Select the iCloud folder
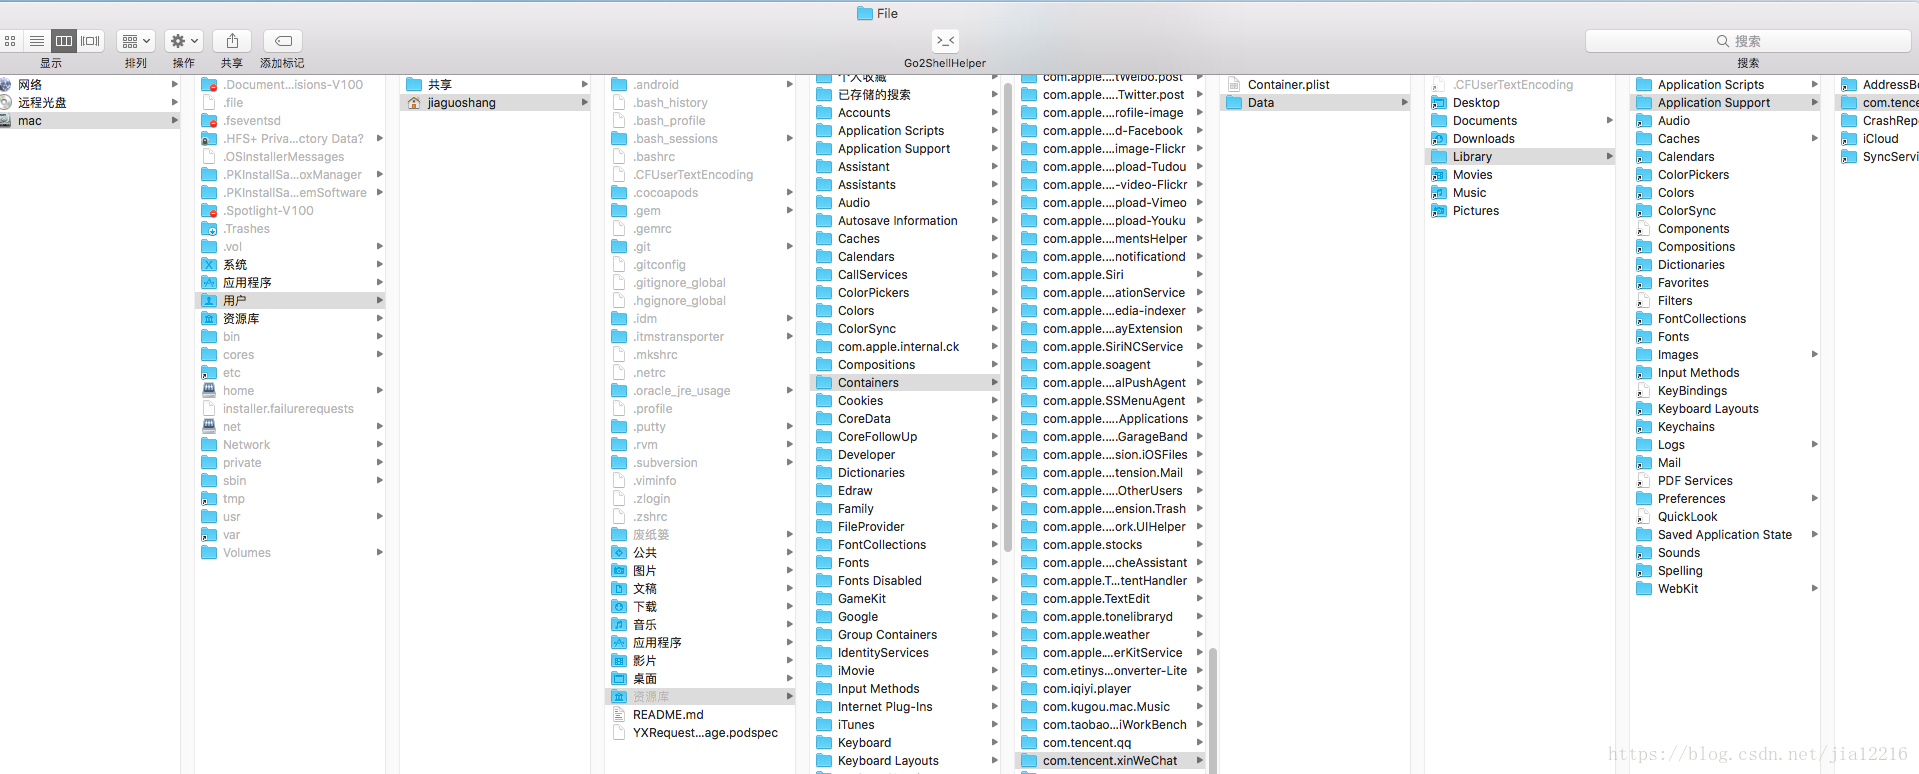1919x774 pixels. (x=1878, y=139)
